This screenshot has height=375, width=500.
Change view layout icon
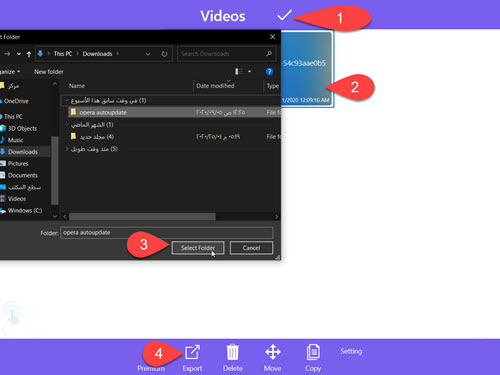[239, 72]
